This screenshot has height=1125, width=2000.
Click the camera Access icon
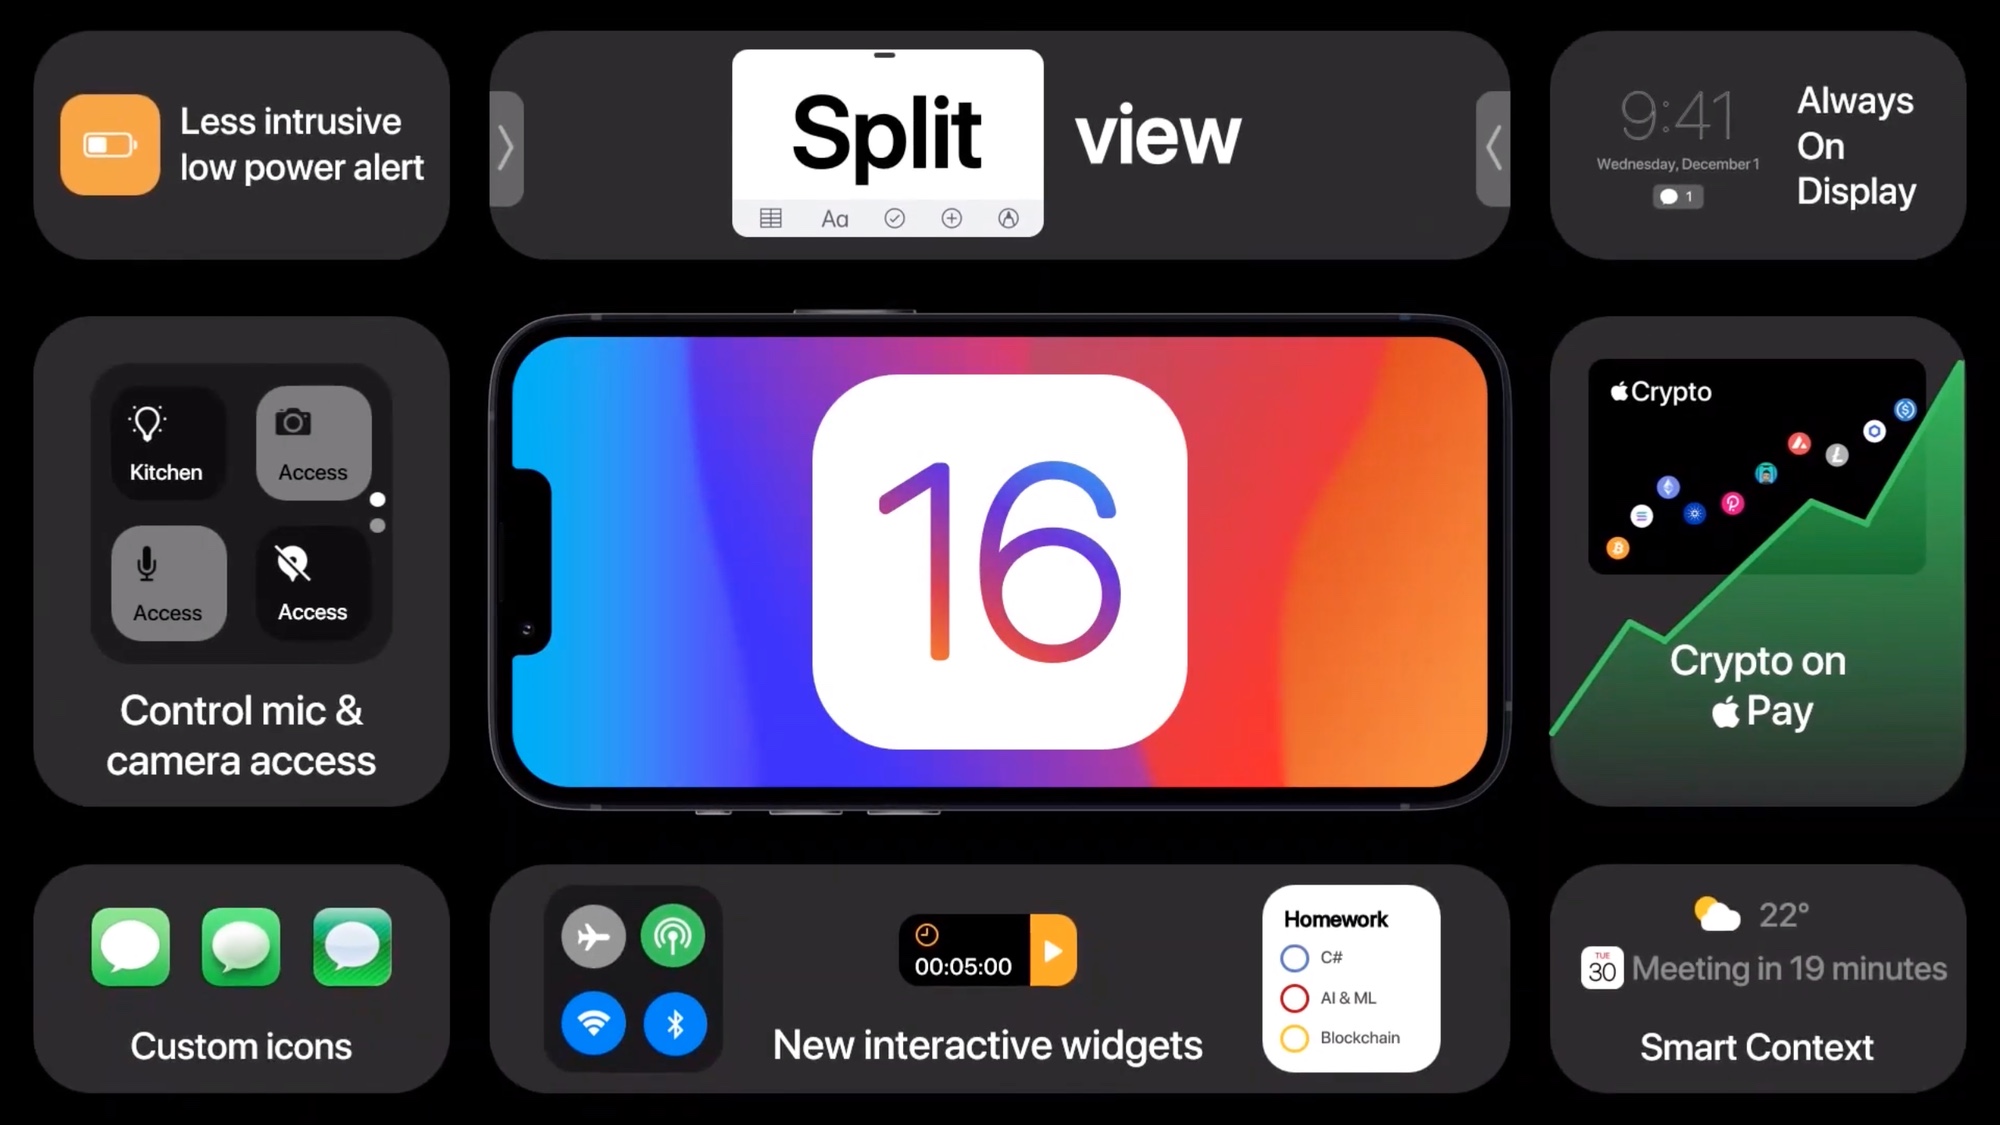pos(310,441)
